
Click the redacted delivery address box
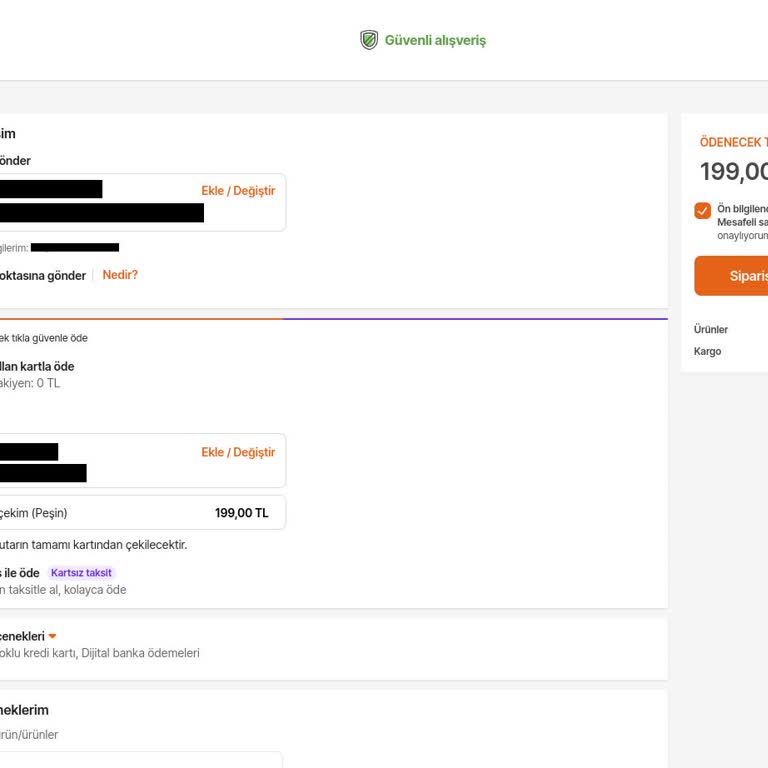point(140,202)
